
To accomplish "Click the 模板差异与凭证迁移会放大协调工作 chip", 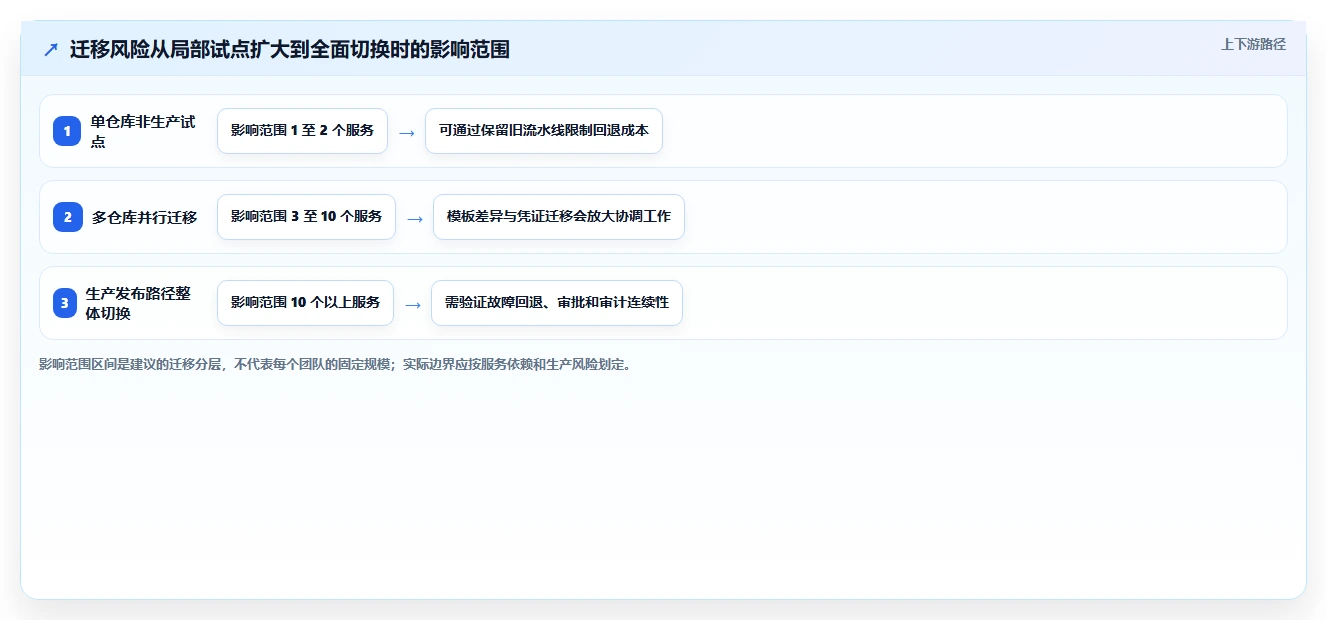I will coord(559,217).
